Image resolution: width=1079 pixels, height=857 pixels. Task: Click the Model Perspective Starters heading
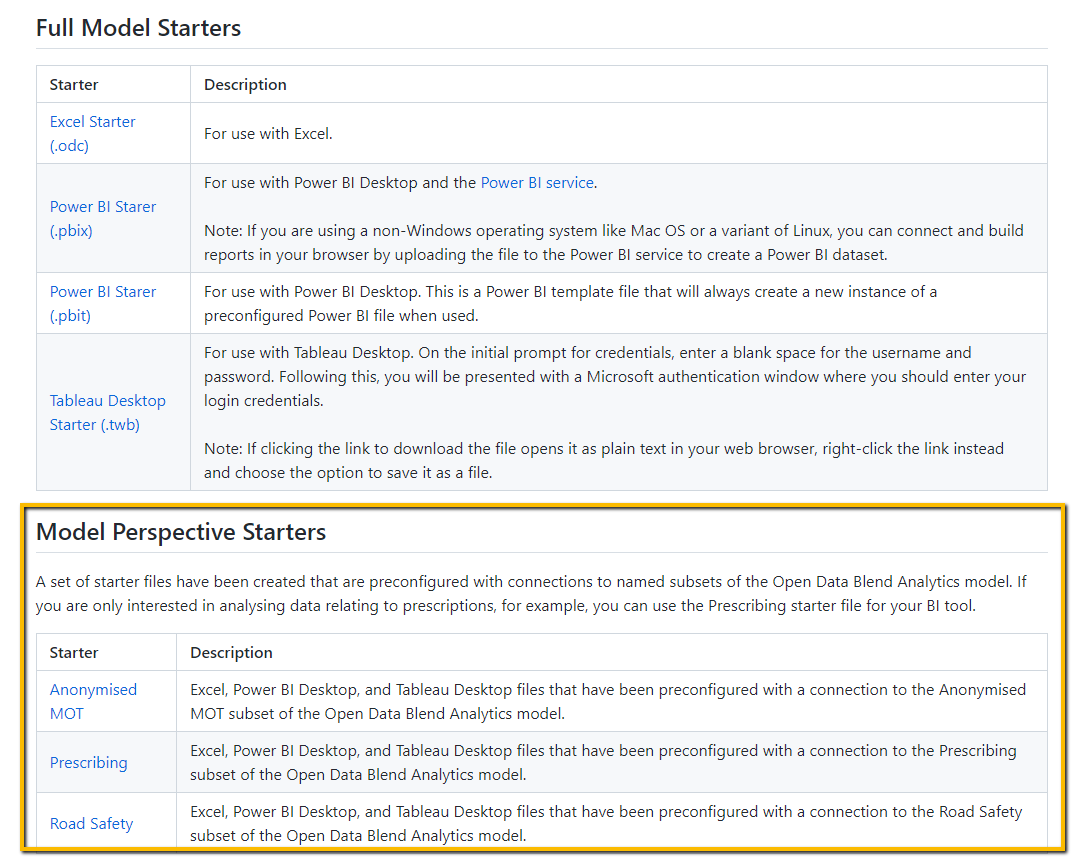coord(181,532)
